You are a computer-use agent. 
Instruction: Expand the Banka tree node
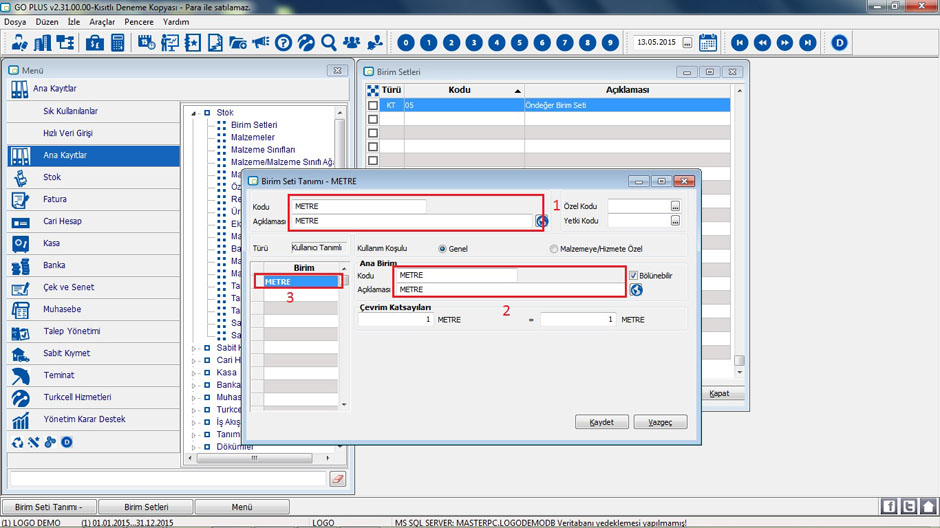pos(194,385)
